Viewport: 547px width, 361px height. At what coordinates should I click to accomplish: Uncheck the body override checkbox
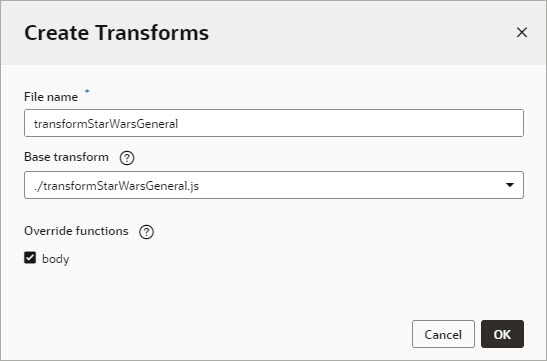tap(30, 258)
